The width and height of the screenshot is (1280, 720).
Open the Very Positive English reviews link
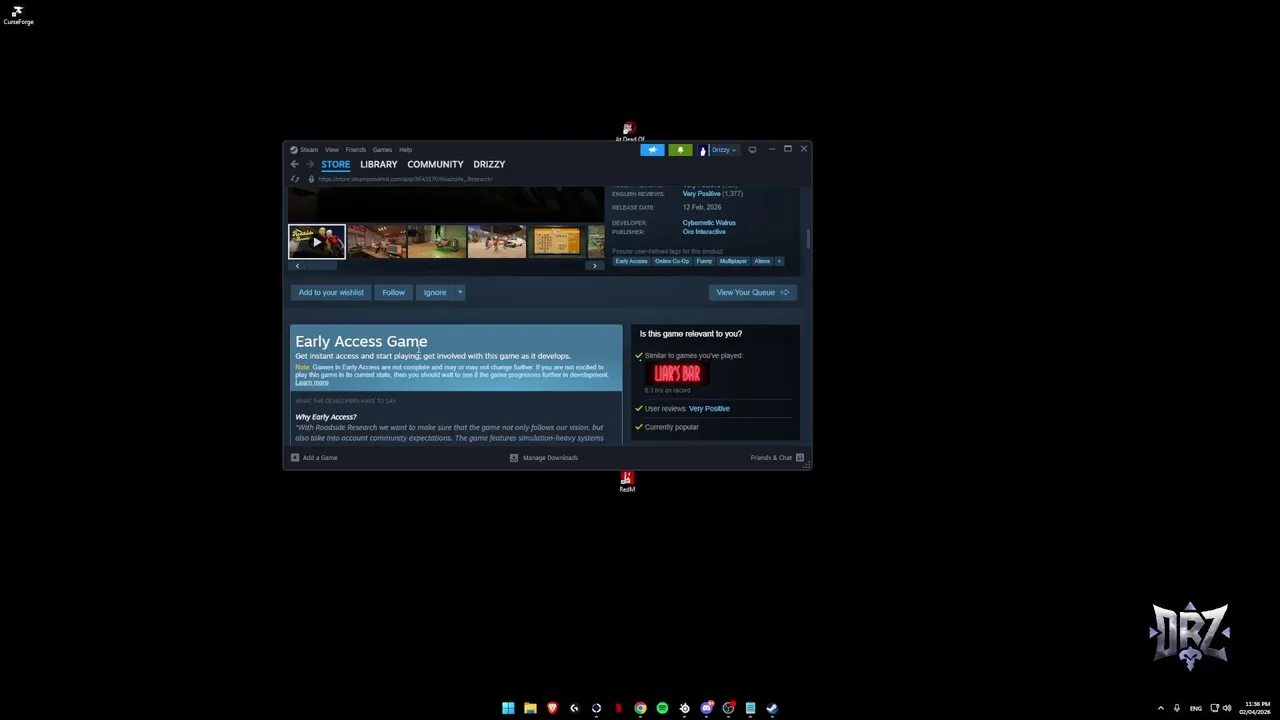point(701,194)
